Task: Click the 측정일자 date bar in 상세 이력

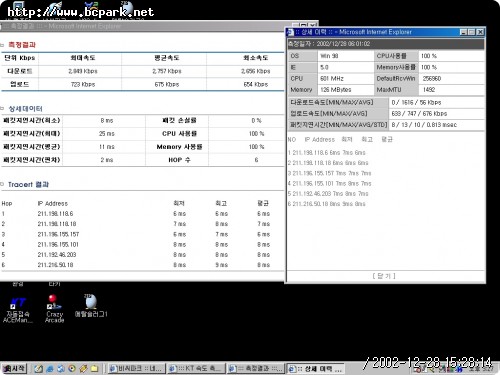Action: [386, 44]
